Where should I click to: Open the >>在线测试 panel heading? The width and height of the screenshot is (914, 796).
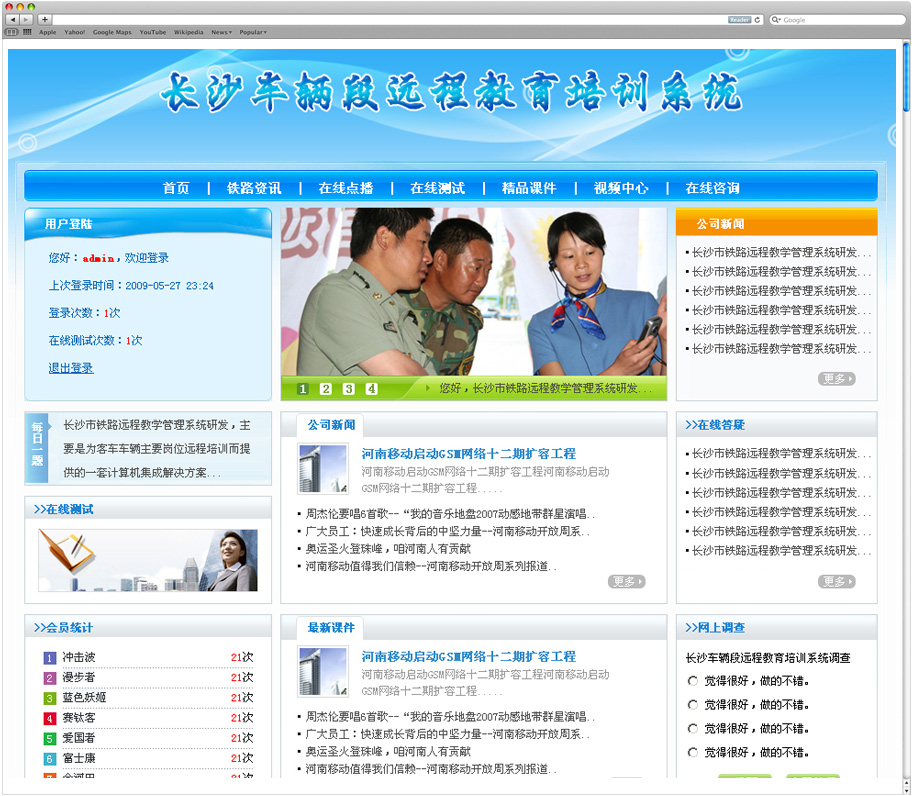click(x=64, y=509)
